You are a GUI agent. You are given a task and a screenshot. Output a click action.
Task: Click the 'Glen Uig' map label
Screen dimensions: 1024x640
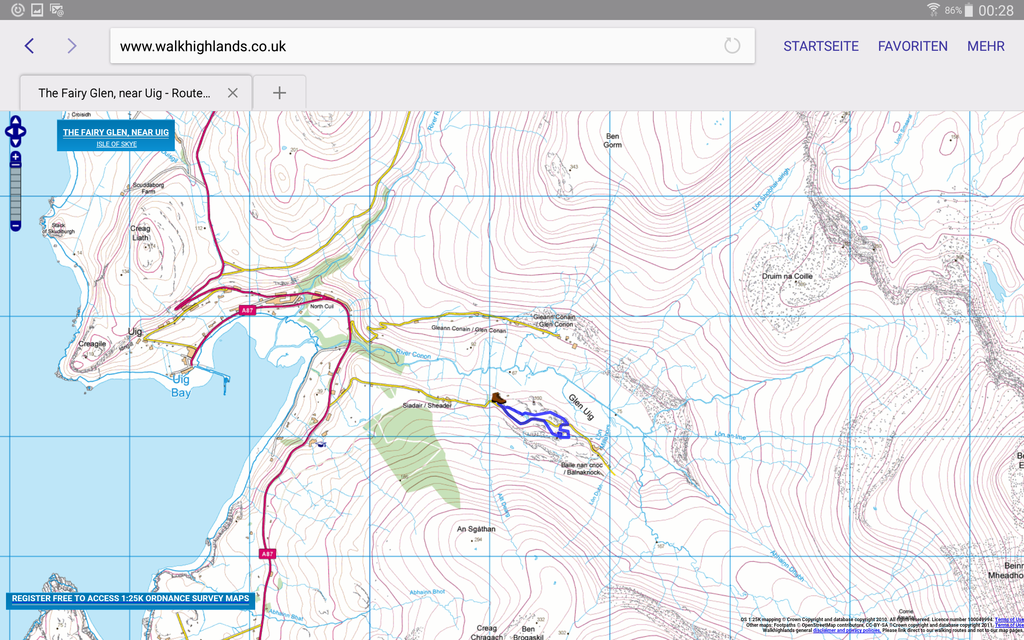[581, 406]
